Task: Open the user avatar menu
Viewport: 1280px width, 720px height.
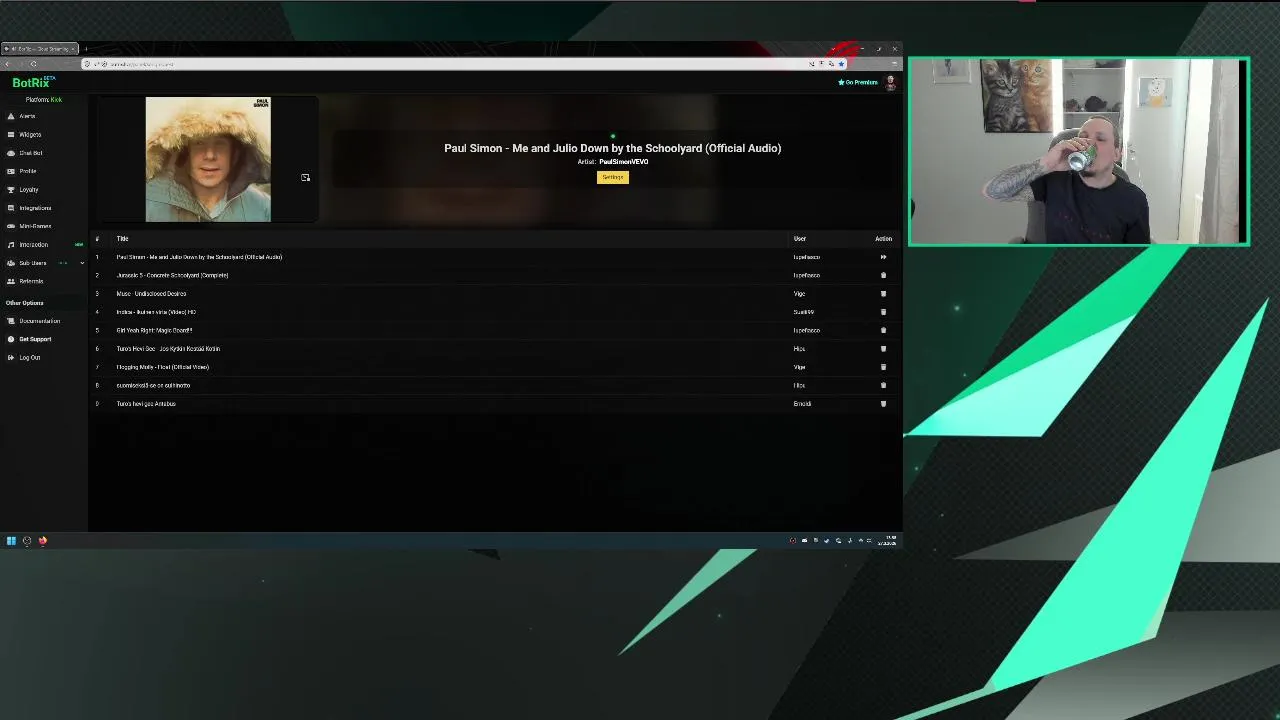Action: tap(890, 83)
